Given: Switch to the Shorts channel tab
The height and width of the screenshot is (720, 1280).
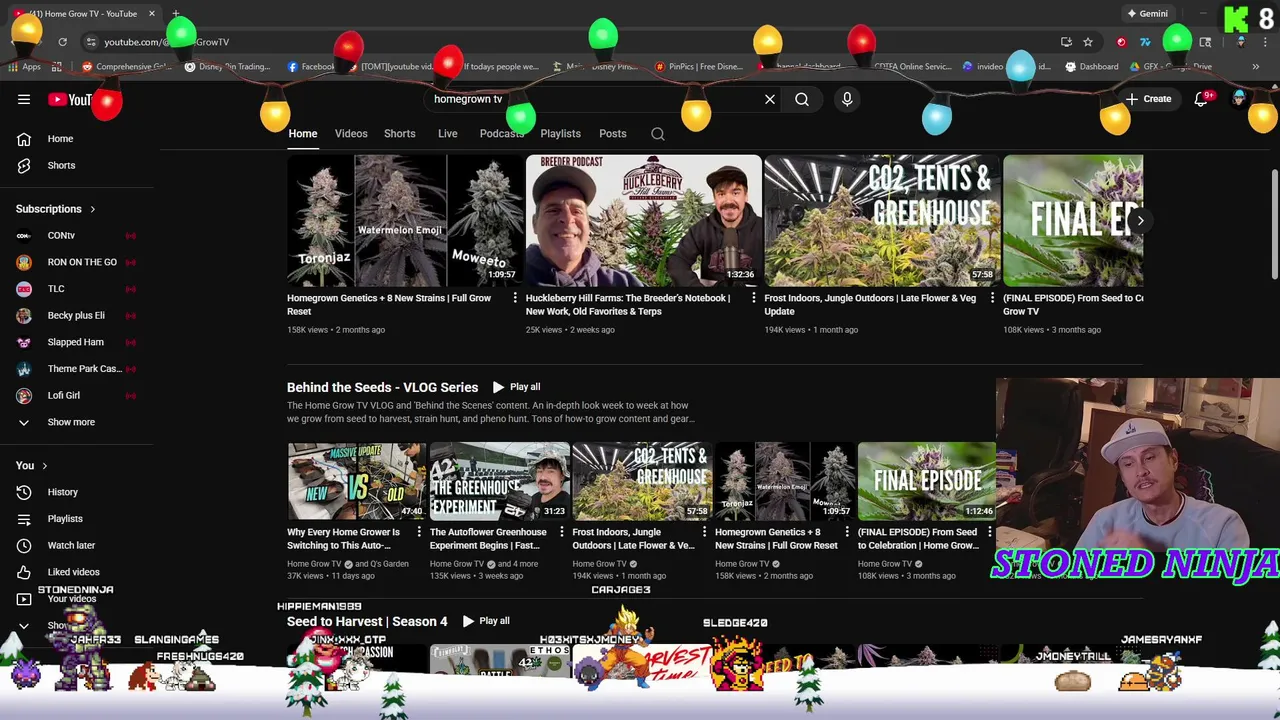Looking at the screenshot, I should pos(400,134).
